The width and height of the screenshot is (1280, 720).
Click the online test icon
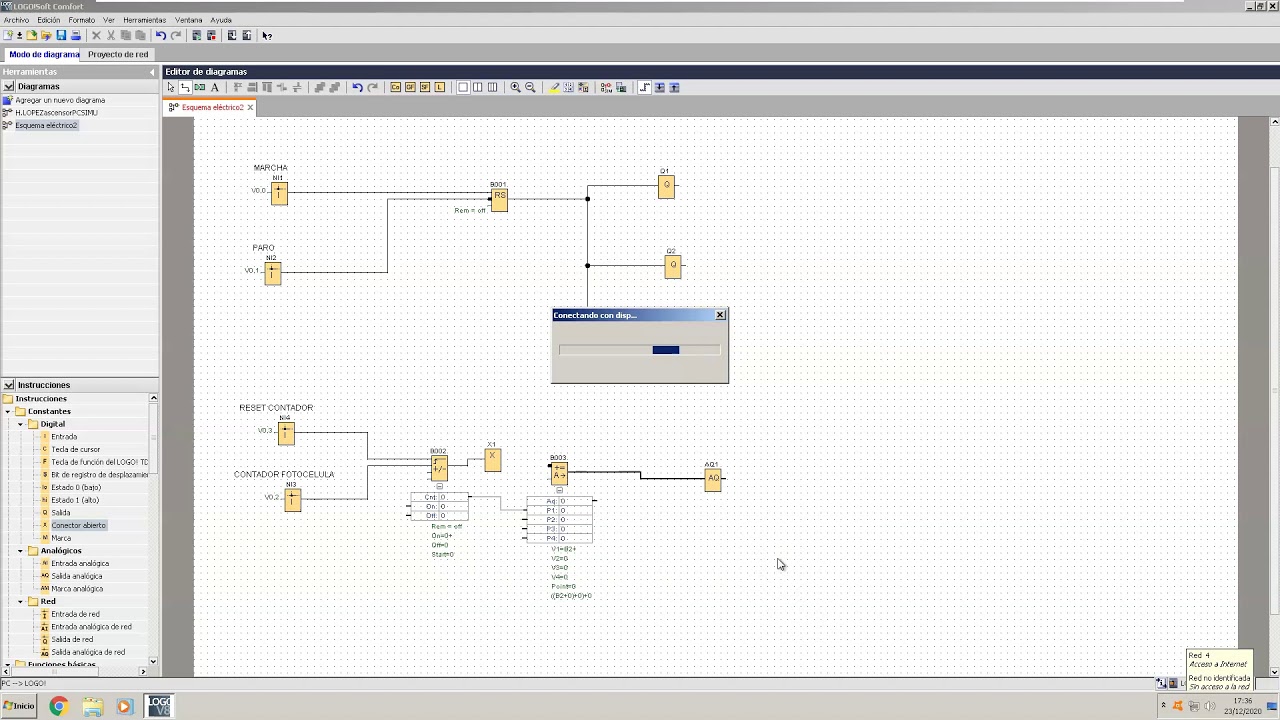[x=621, y=87]
